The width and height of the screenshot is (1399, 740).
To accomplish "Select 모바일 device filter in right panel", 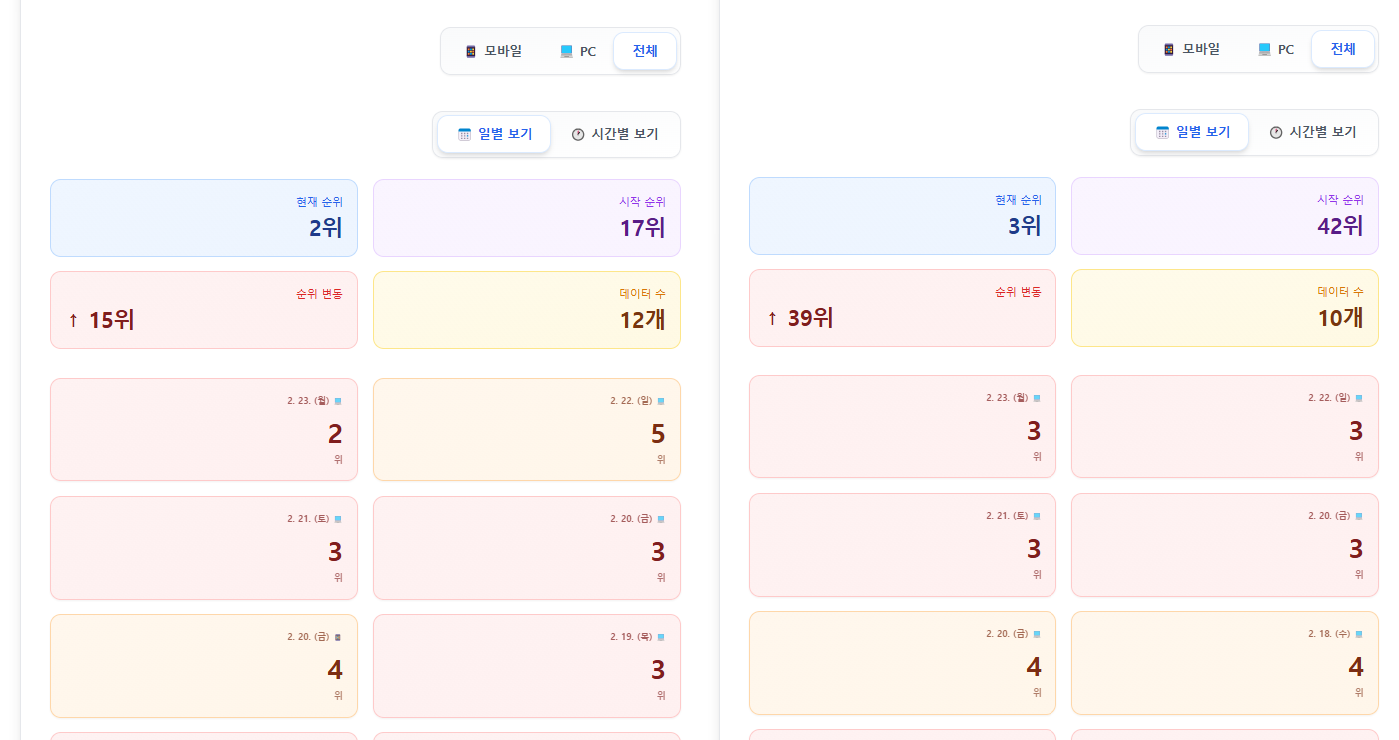I will click(x=1191, y=49).
